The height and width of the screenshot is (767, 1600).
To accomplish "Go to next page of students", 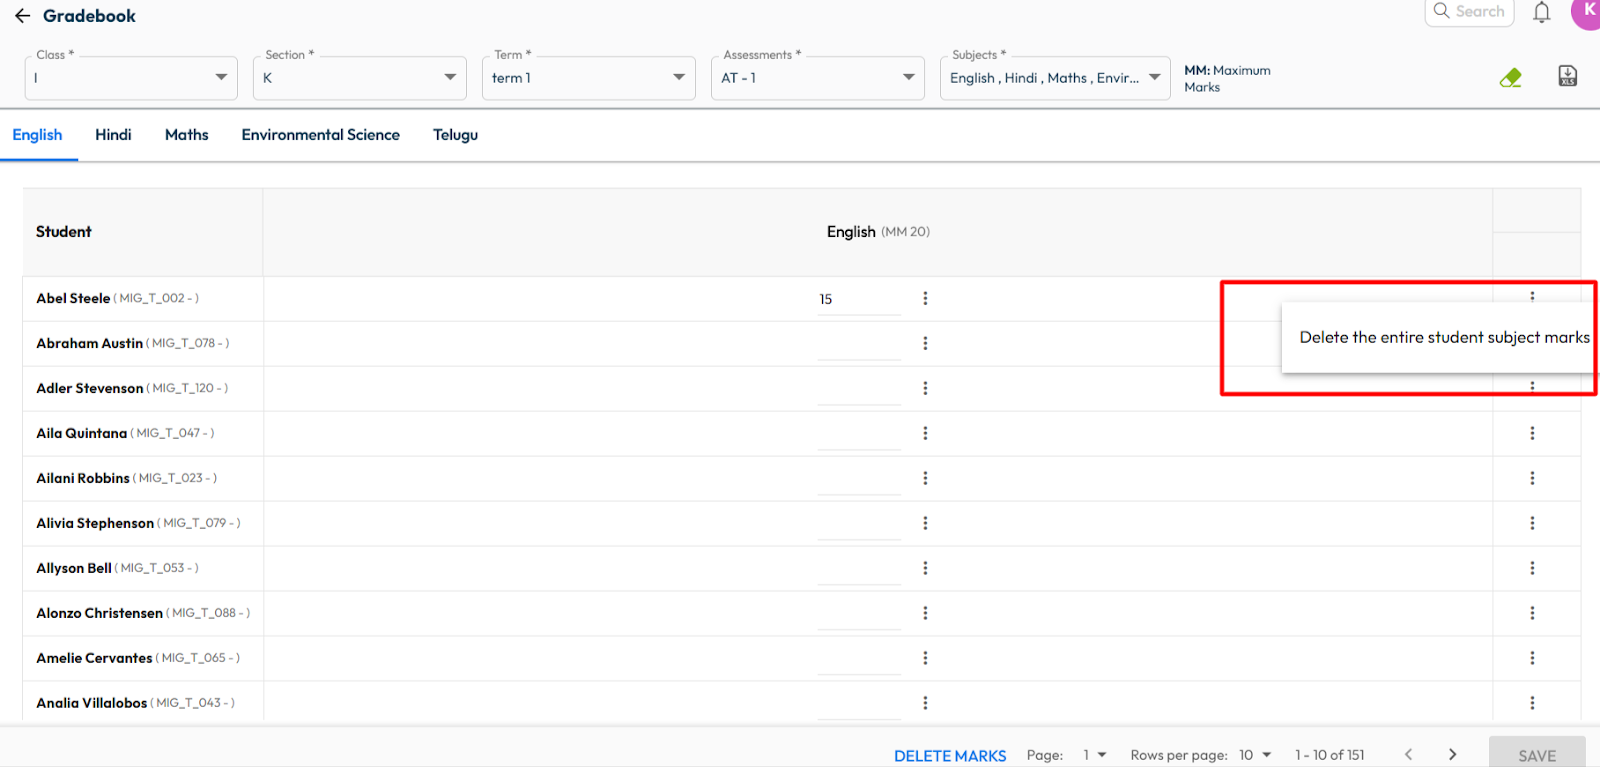I will pyautogui.click(x=1452, y=755).
